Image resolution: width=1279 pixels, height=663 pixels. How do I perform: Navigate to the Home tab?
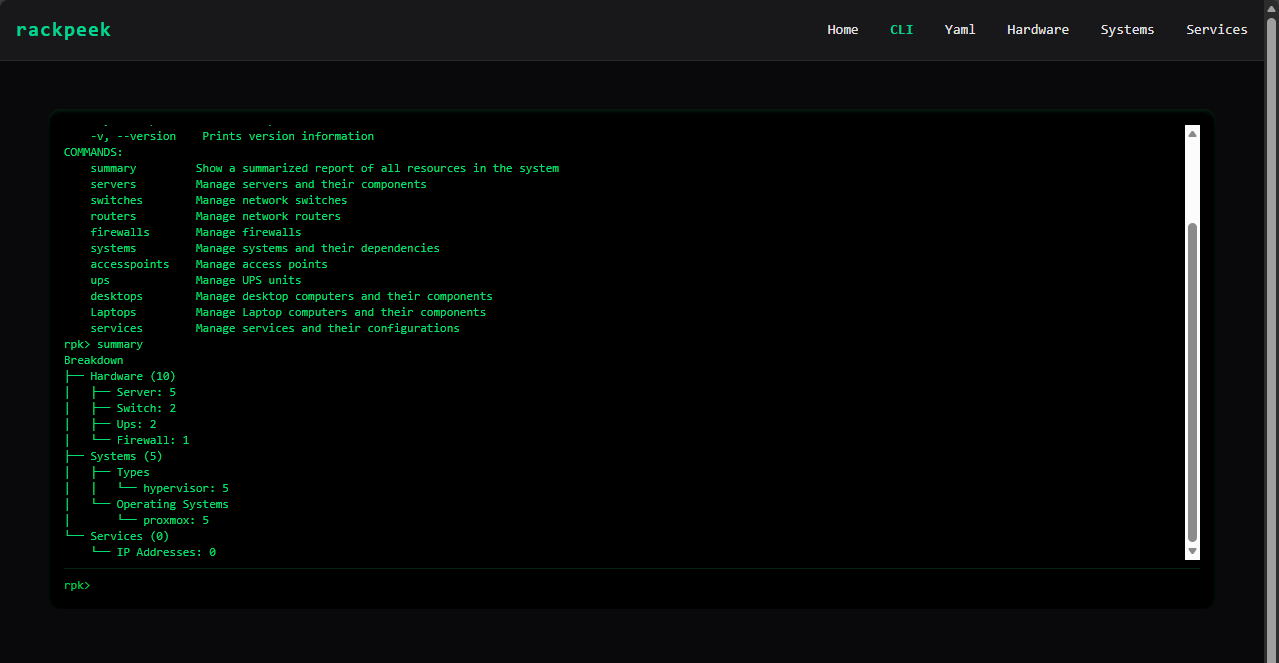click(x=842, y=29)
